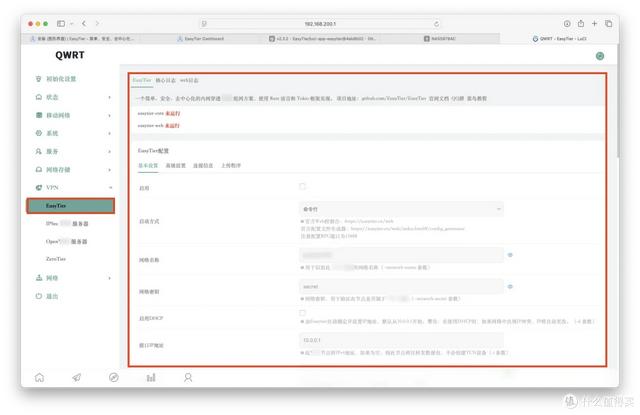Open the ZeroTier submenu item
640x415 pixels.
click(x=56, y=259)
